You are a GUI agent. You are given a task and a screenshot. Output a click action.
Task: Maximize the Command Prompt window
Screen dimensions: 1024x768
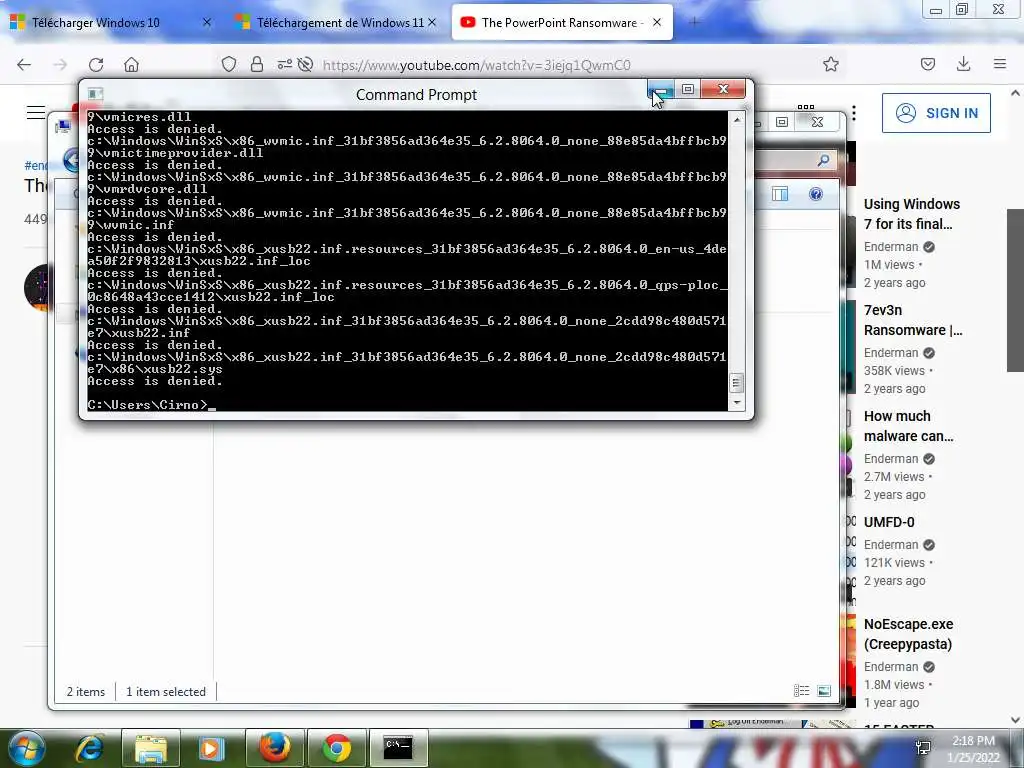point(688,89)
